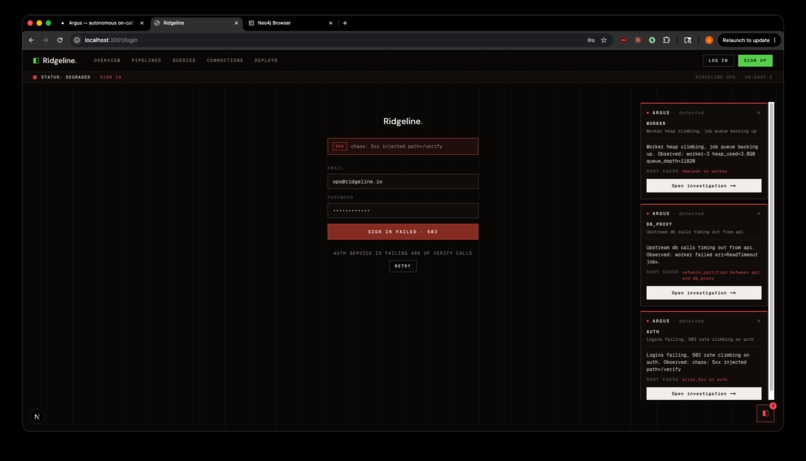This screenshot has height=461, width=806.
Task: Open a new tab with the plus icon
Action: tap(345, 23)
